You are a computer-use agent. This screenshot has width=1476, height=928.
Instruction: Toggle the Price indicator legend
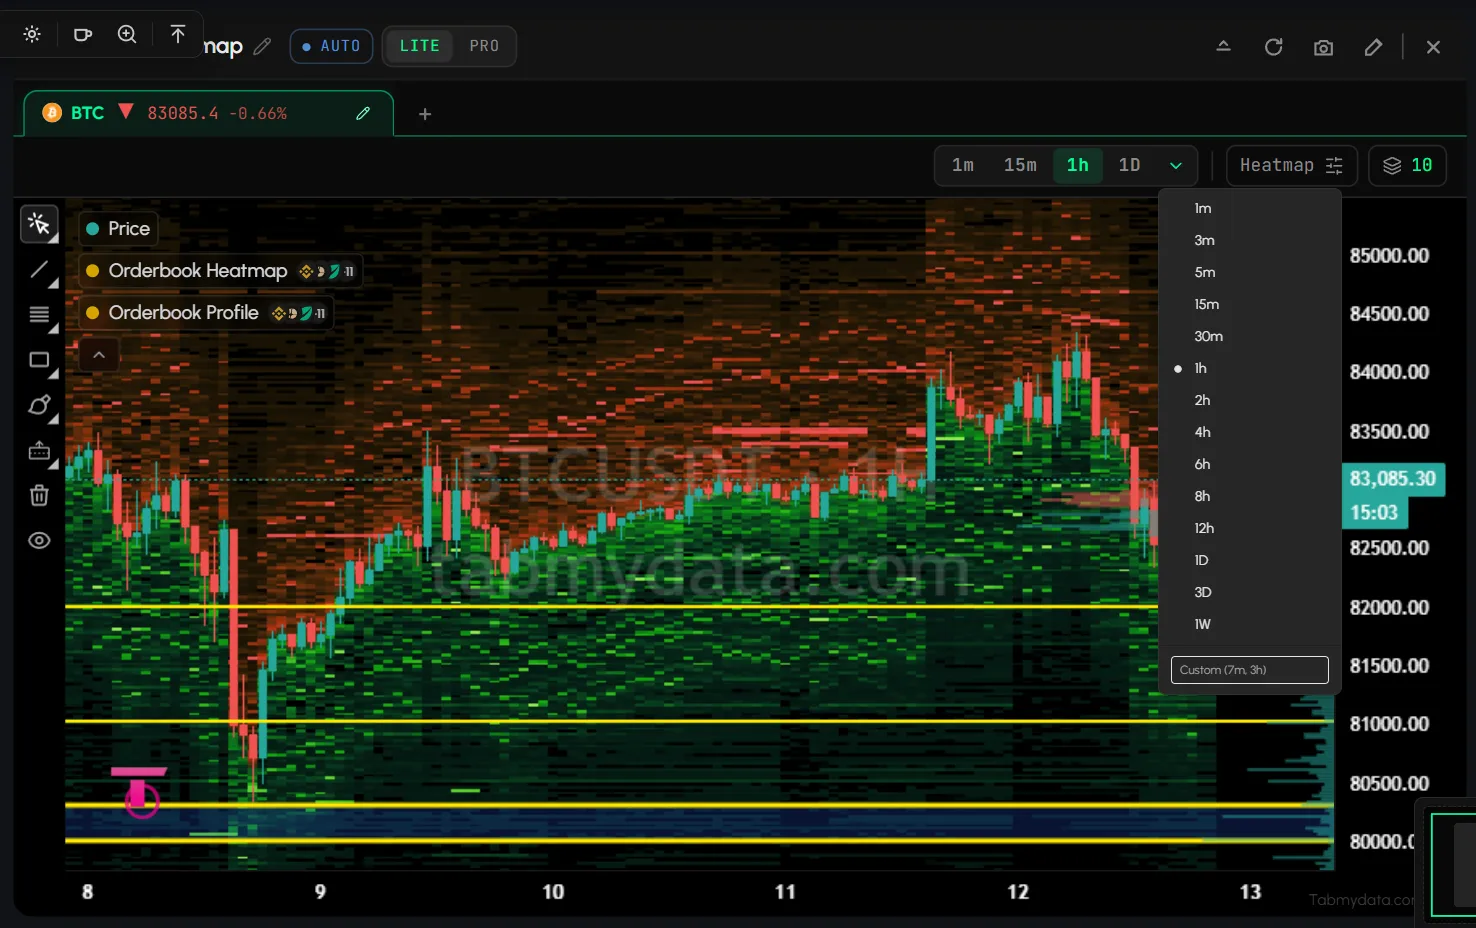point(118,228)
